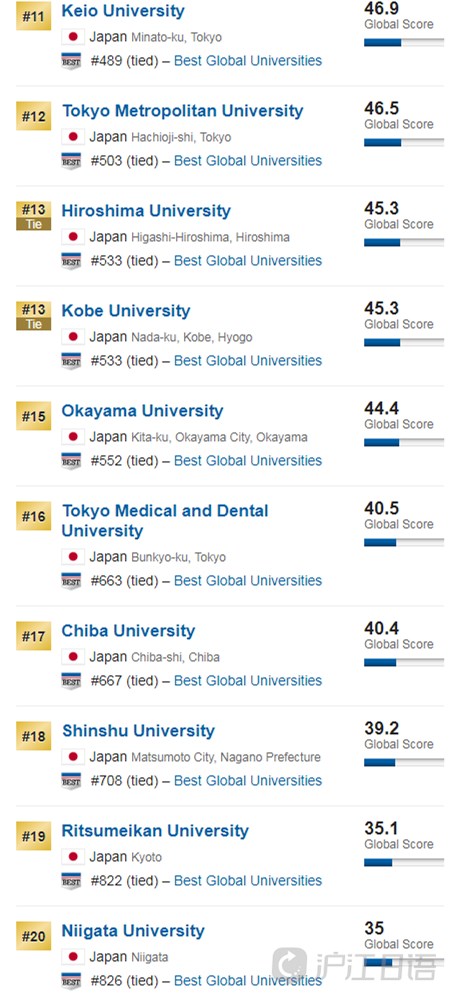
Task: Open the Shinshu University page
Action: 139,730
